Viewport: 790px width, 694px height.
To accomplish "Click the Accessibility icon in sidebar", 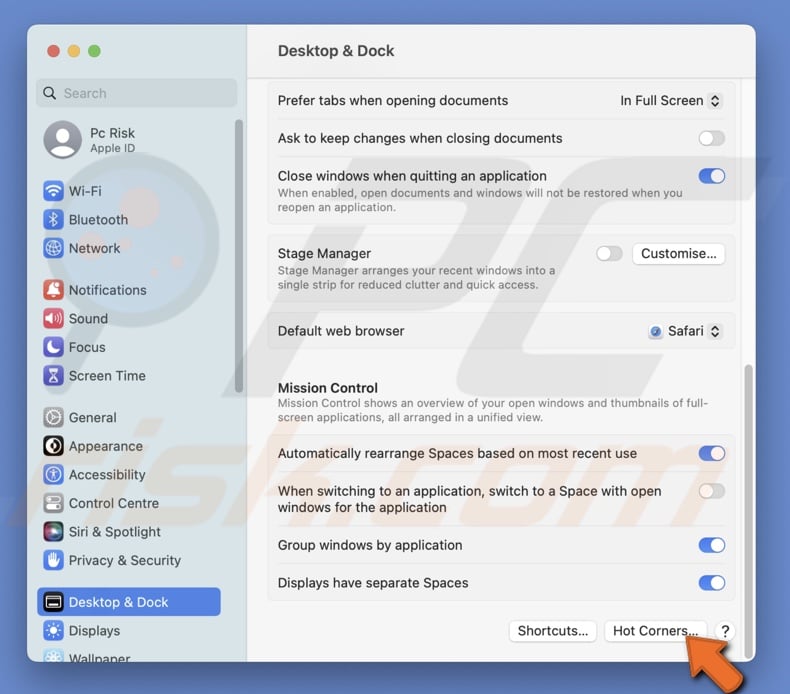I will coord(53,474).
